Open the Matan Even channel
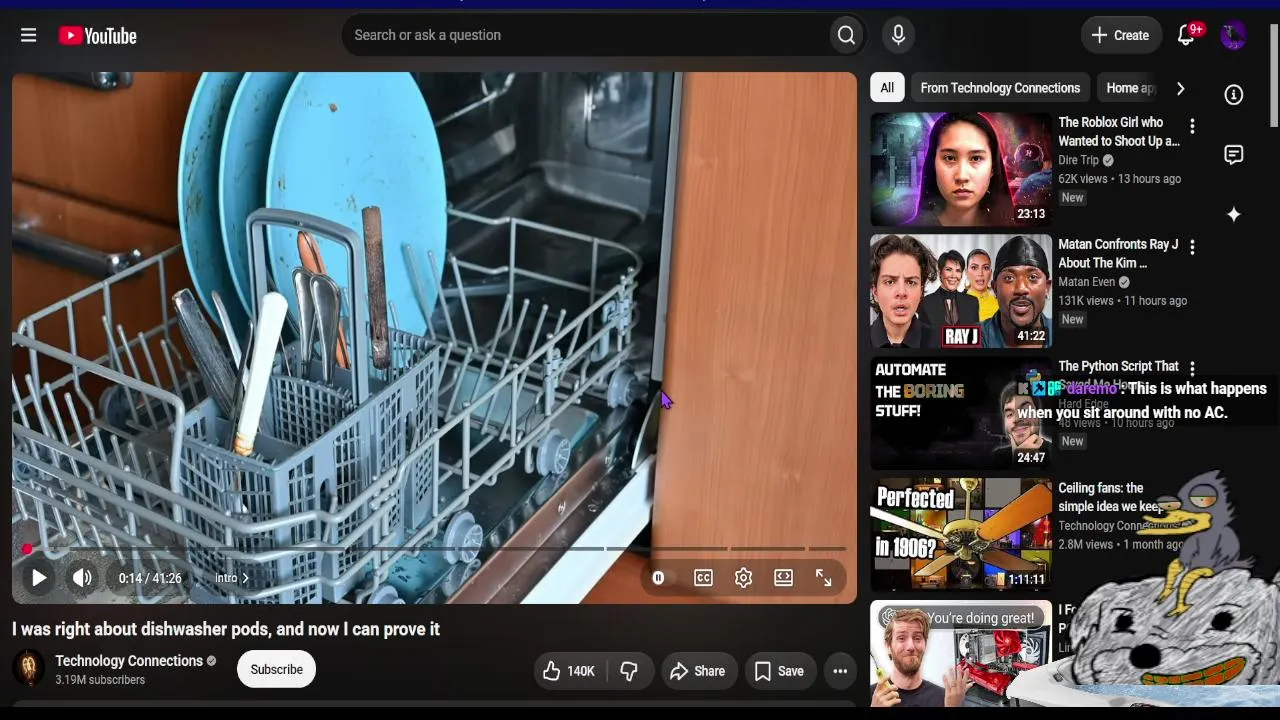The width and height of the screenshot is (1280, 720). point(1086,282)
